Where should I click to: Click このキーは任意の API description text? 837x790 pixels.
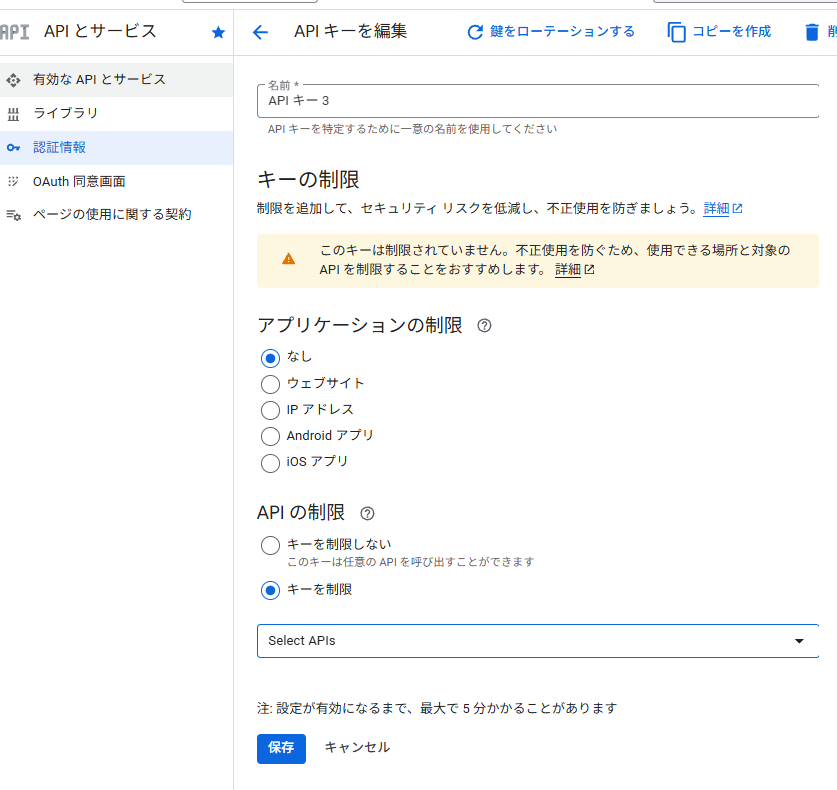410,562
